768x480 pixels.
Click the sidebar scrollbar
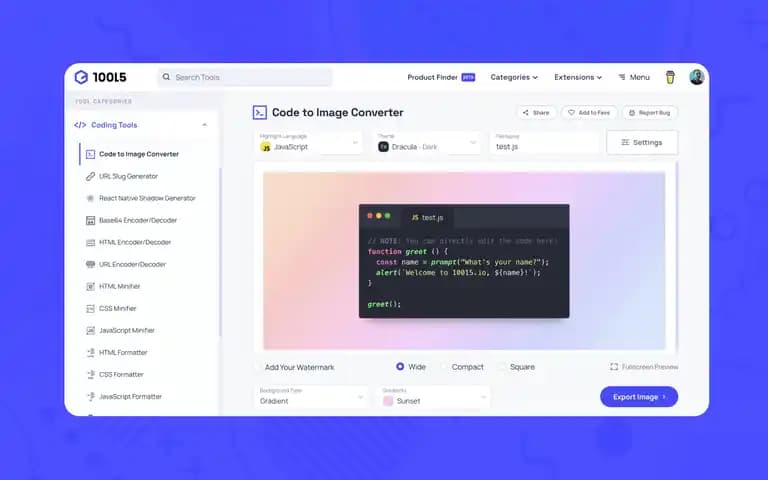[x=220, y=252]
